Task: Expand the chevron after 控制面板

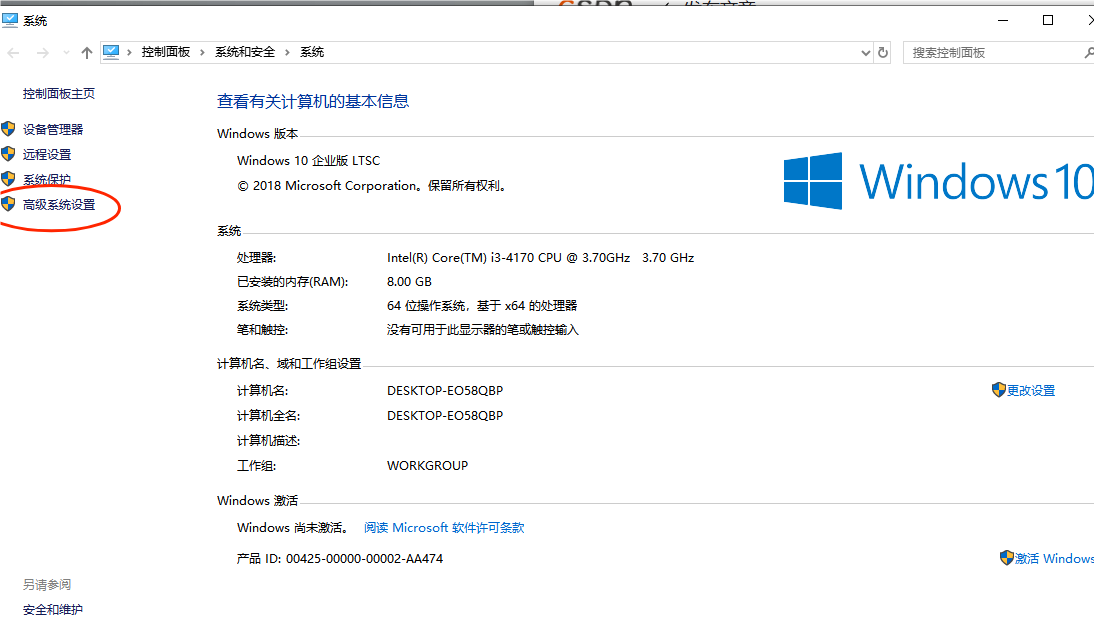Action: 202,52
